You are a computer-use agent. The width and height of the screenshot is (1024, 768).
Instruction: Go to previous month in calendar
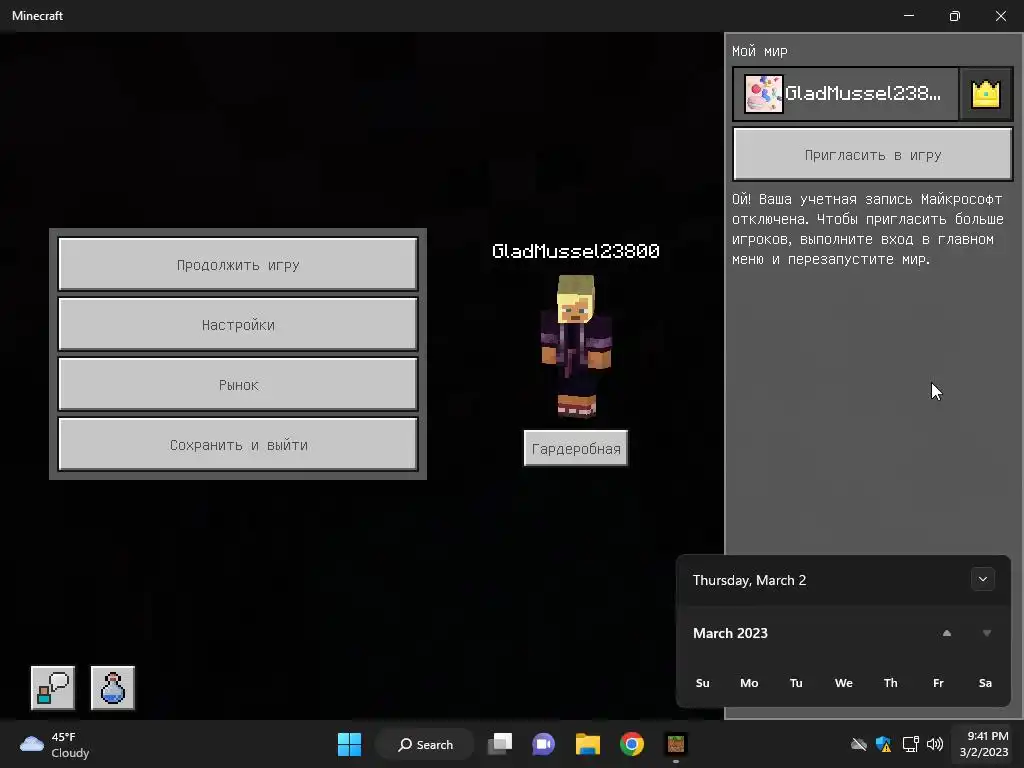coord(946,633)
